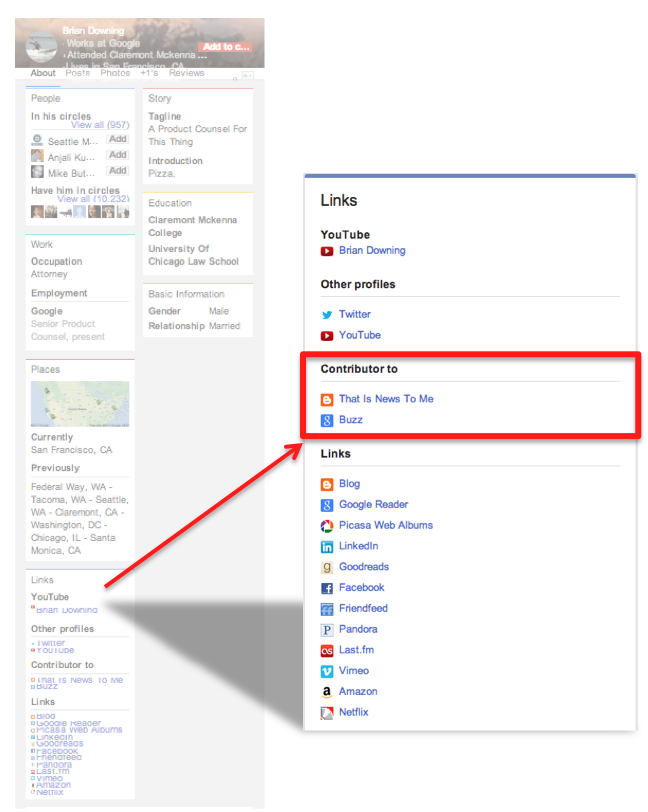Open the Reviews tab
Screen dimensions: 648x812
click(186, 73)
